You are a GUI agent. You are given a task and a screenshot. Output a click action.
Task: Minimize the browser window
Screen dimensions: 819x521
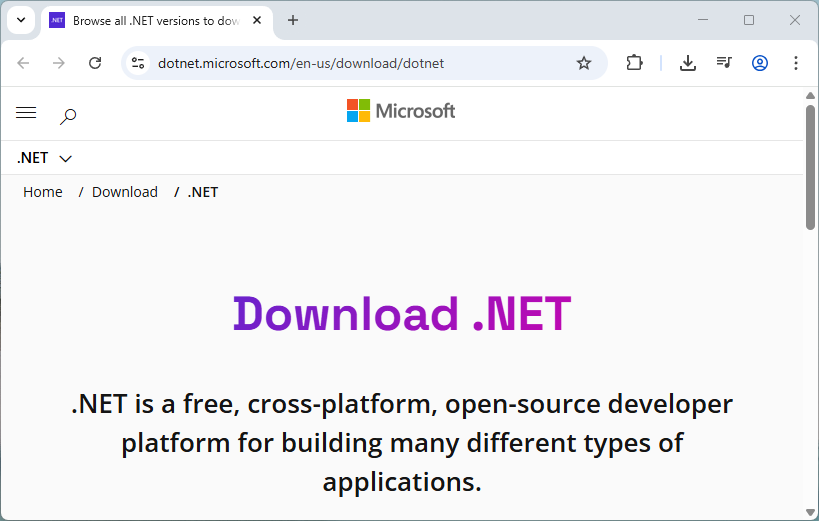[703, 20]
